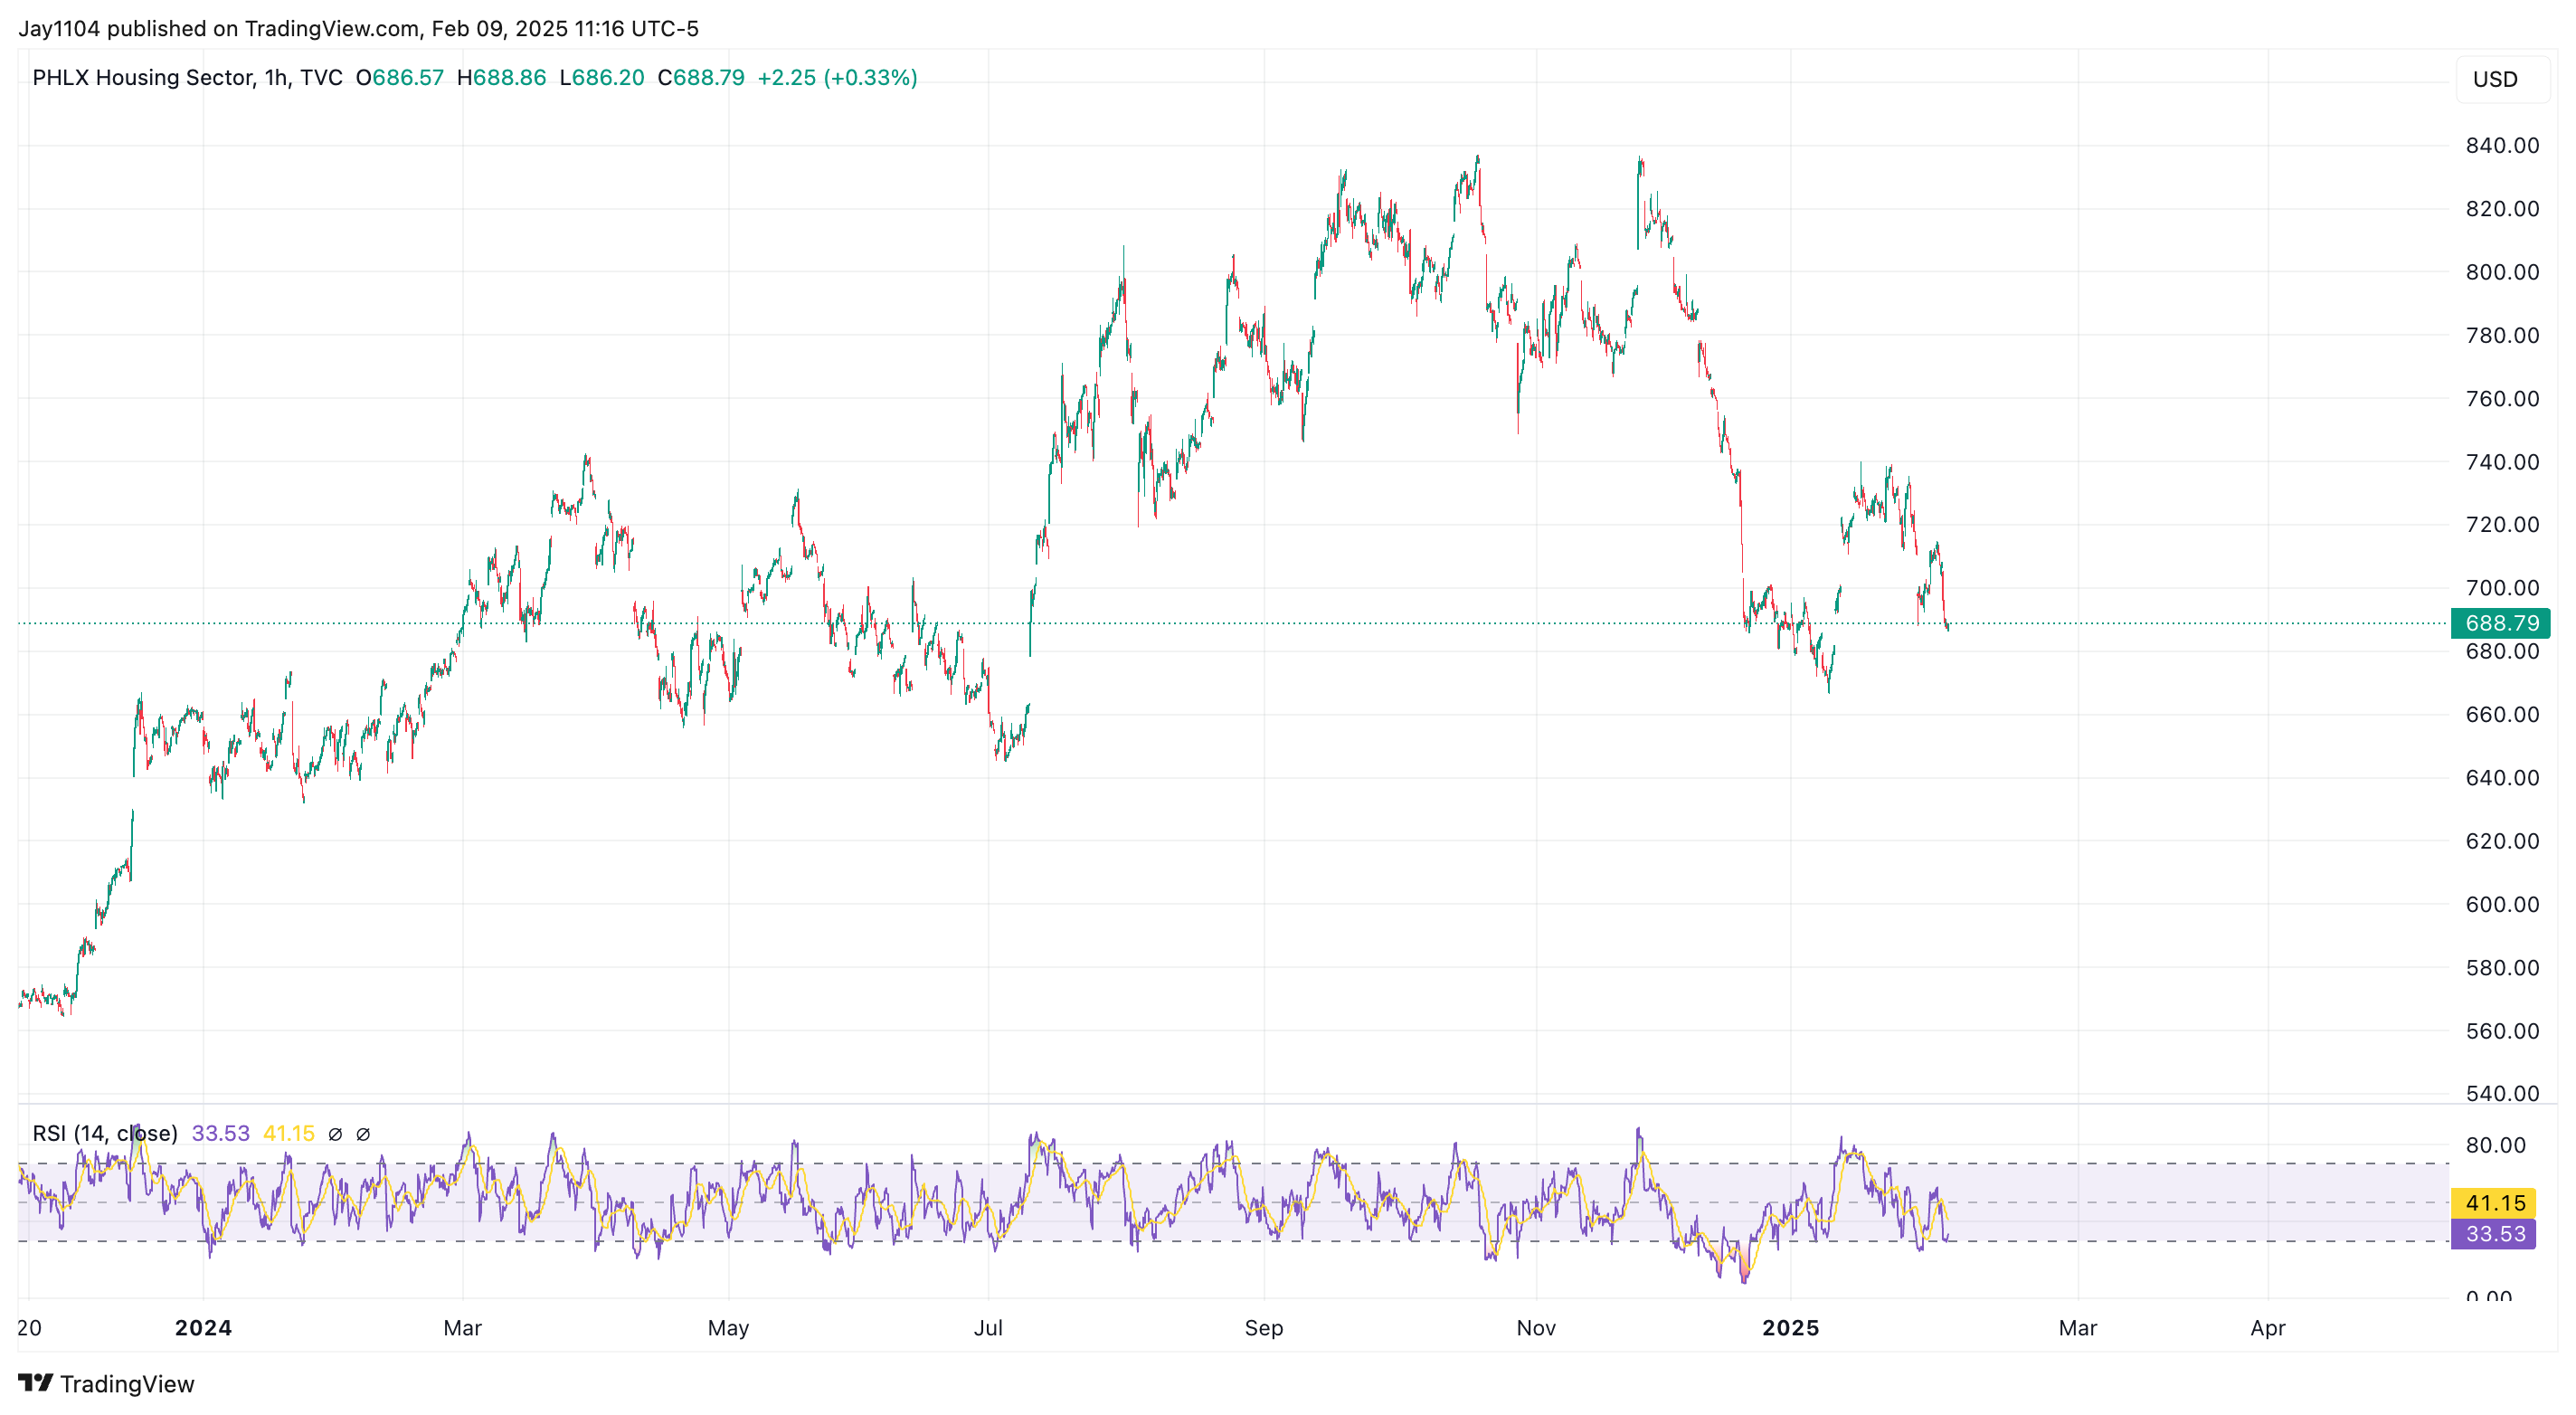Click the 760.00 price scale label
Screen dimensions: 2576x1415
click(x=2502, y=399)
